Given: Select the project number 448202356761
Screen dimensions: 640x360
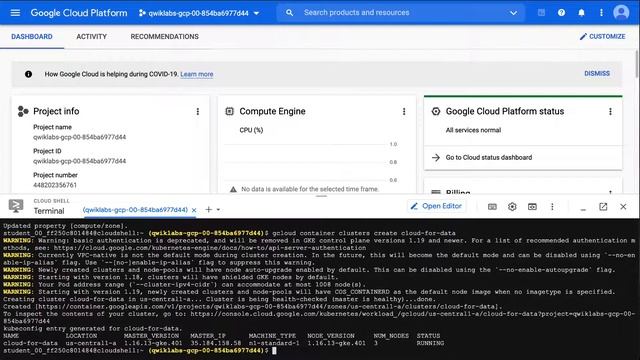Looking at the screenshot, I should pyautogui.click(x=55, y=185).
